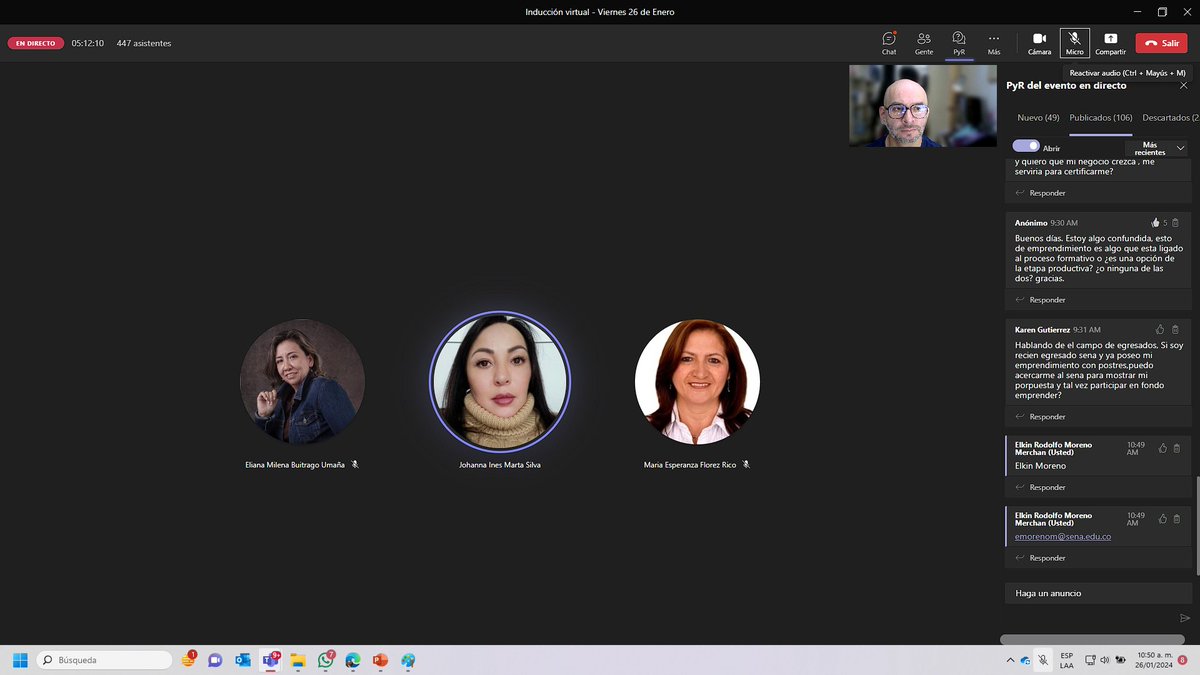Click Responder under the certificarme question

tap(1040, 193)
